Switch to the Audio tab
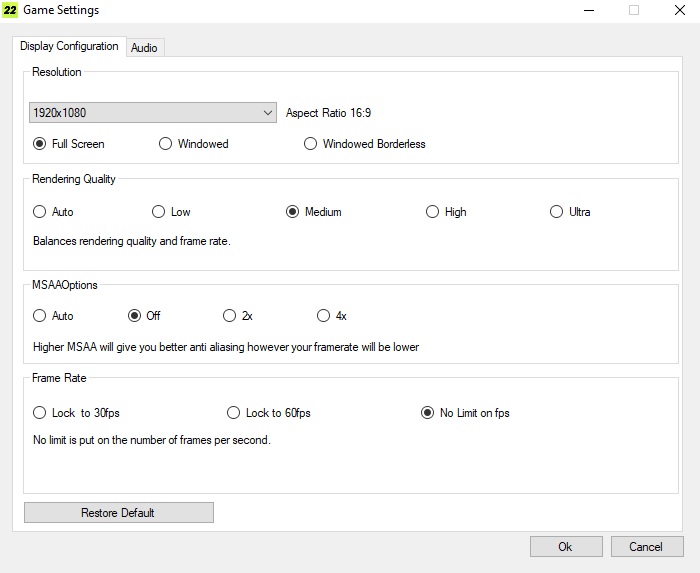This screenshot has height=573, width=700. (x=144, y=47)
